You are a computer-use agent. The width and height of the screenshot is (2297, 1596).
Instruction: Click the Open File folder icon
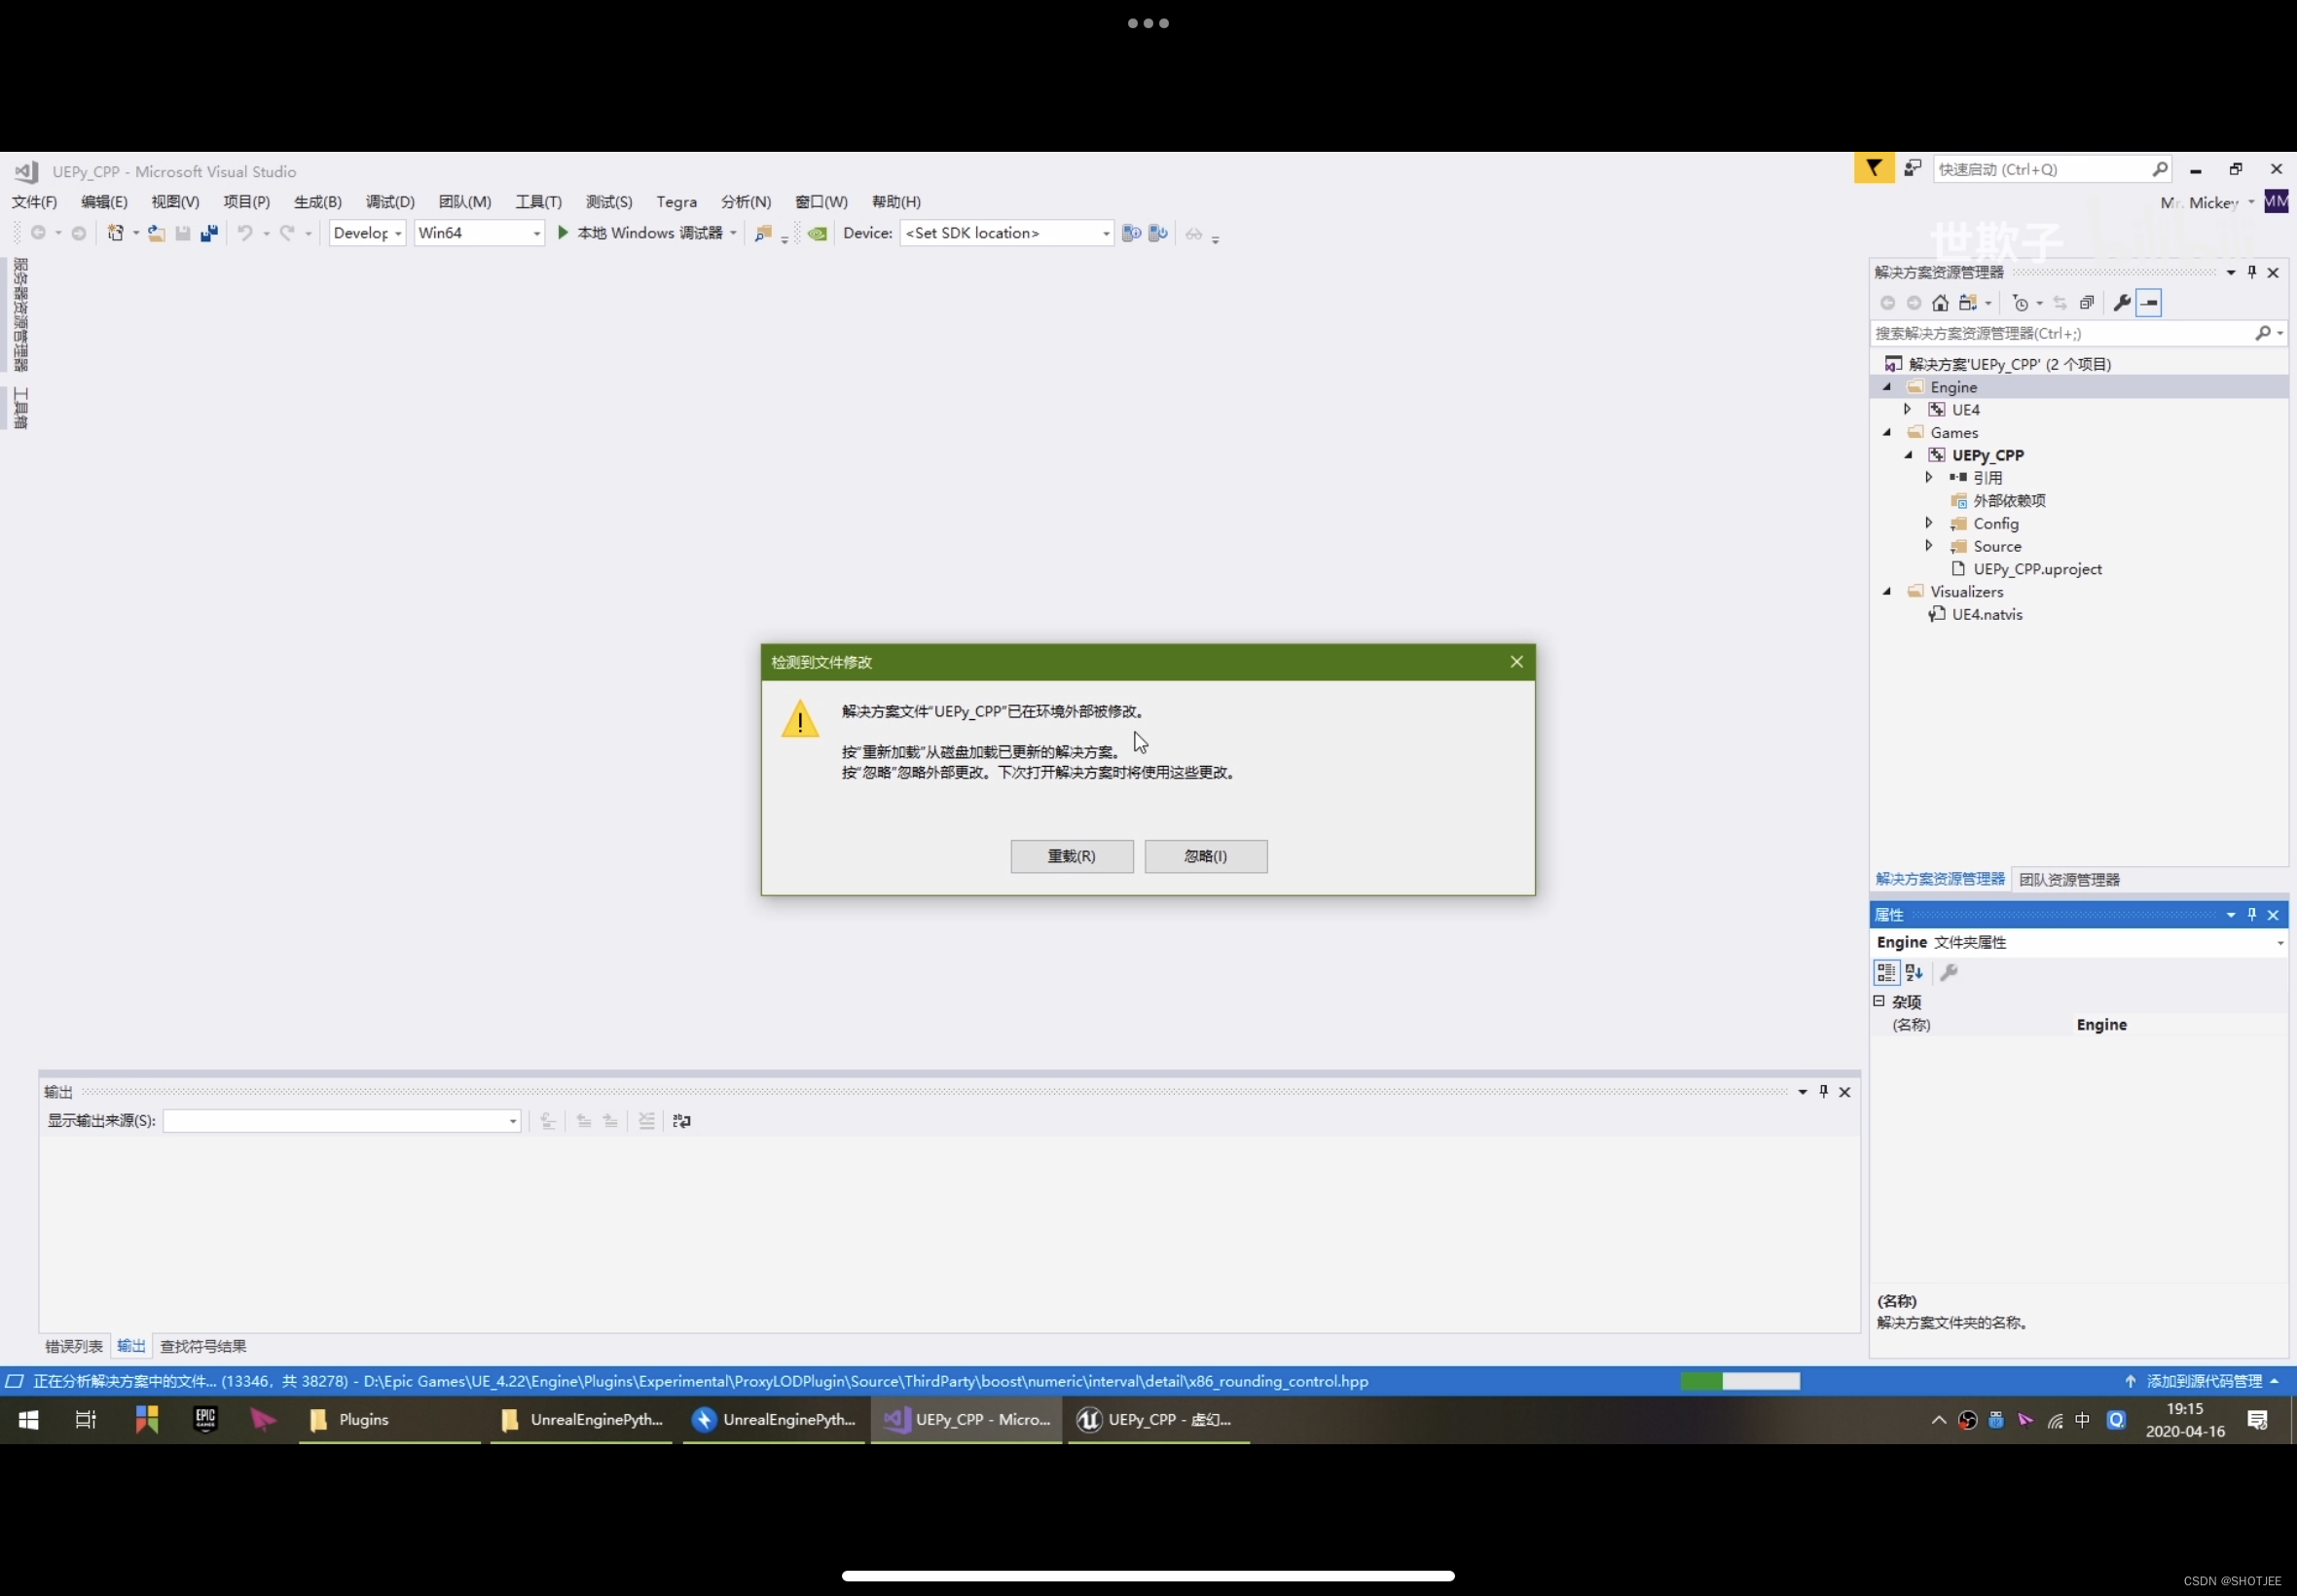click(x=156, y=233)
